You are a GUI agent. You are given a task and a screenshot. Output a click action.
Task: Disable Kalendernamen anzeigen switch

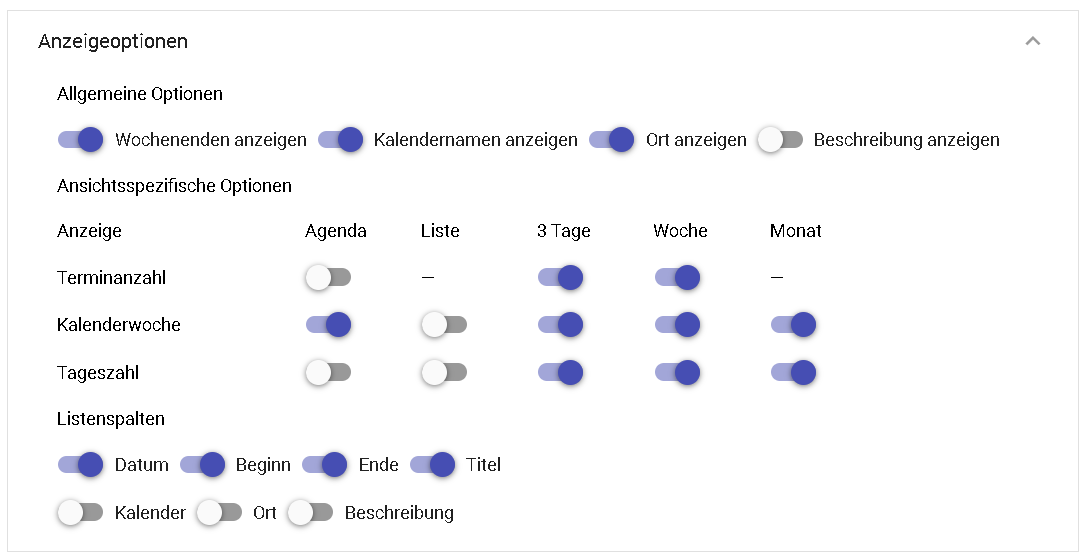pos(341,140)
